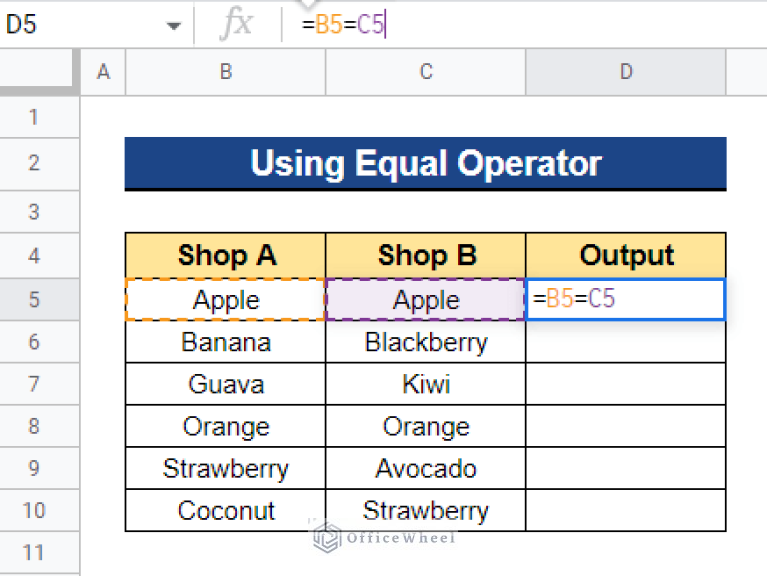Select empty Output cell in Banana row
The height and width of the screenshot is (576, 767).
tap(626, 342)
